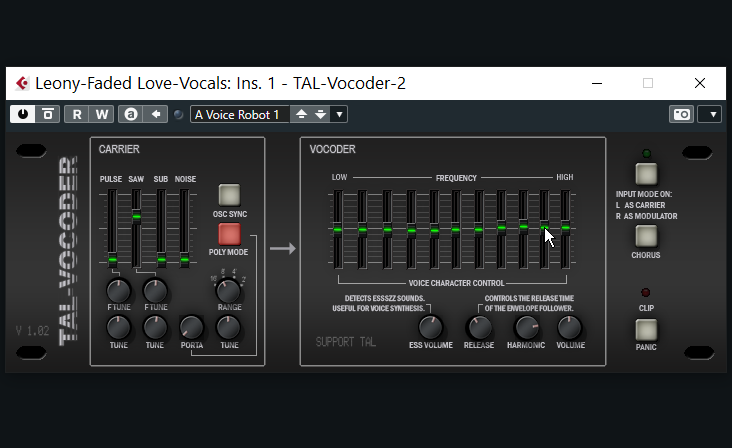Viewport: 732px width, 448px height.
Task: Click the copy A to B arrow icon
Action: pos(156,114)
